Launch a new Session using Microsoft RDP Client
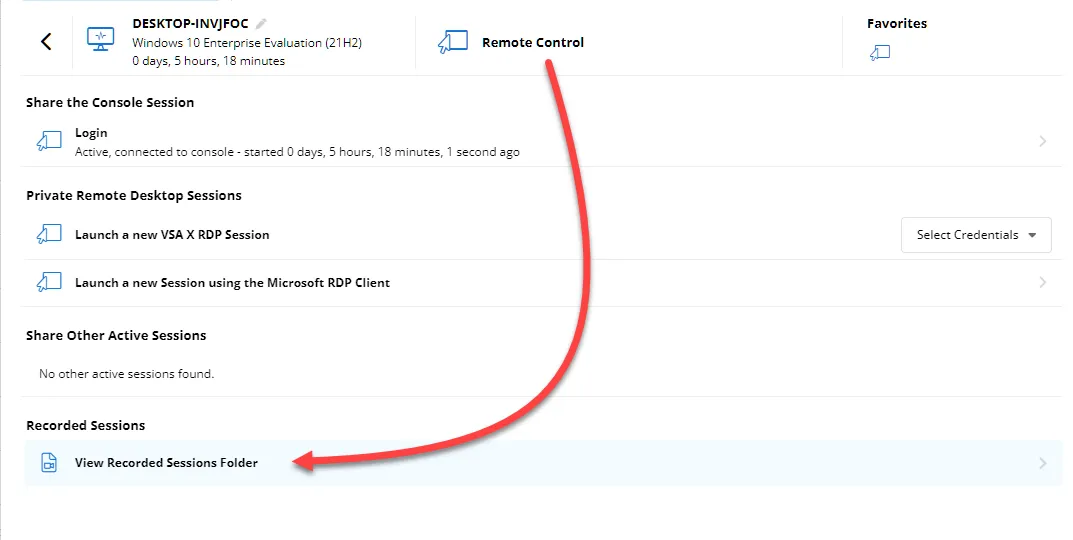This screenshot has width=1073, height=540. click(232, 283)
